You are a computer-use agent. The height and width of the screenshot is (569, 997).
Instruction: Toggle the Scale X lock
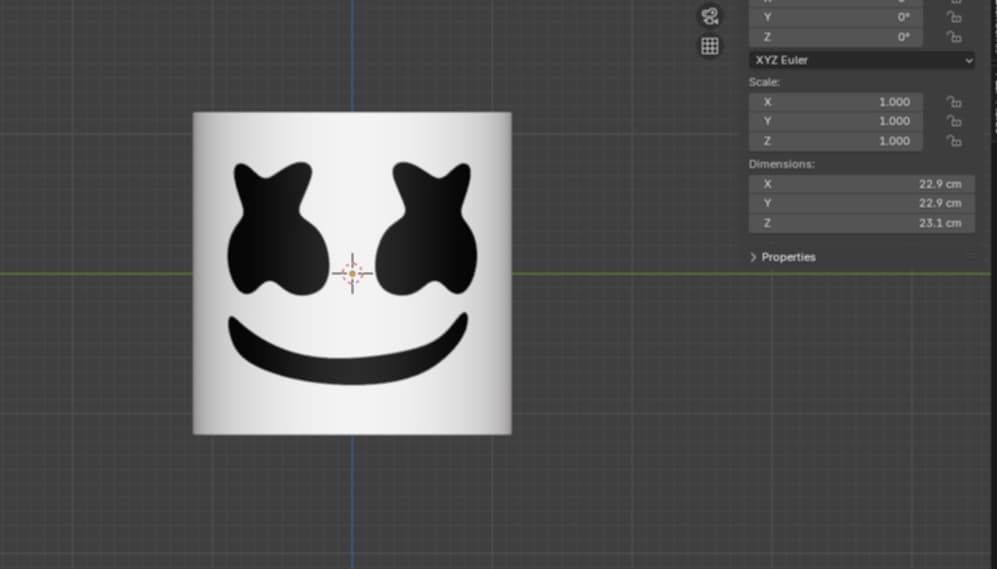tap(954, 102)
